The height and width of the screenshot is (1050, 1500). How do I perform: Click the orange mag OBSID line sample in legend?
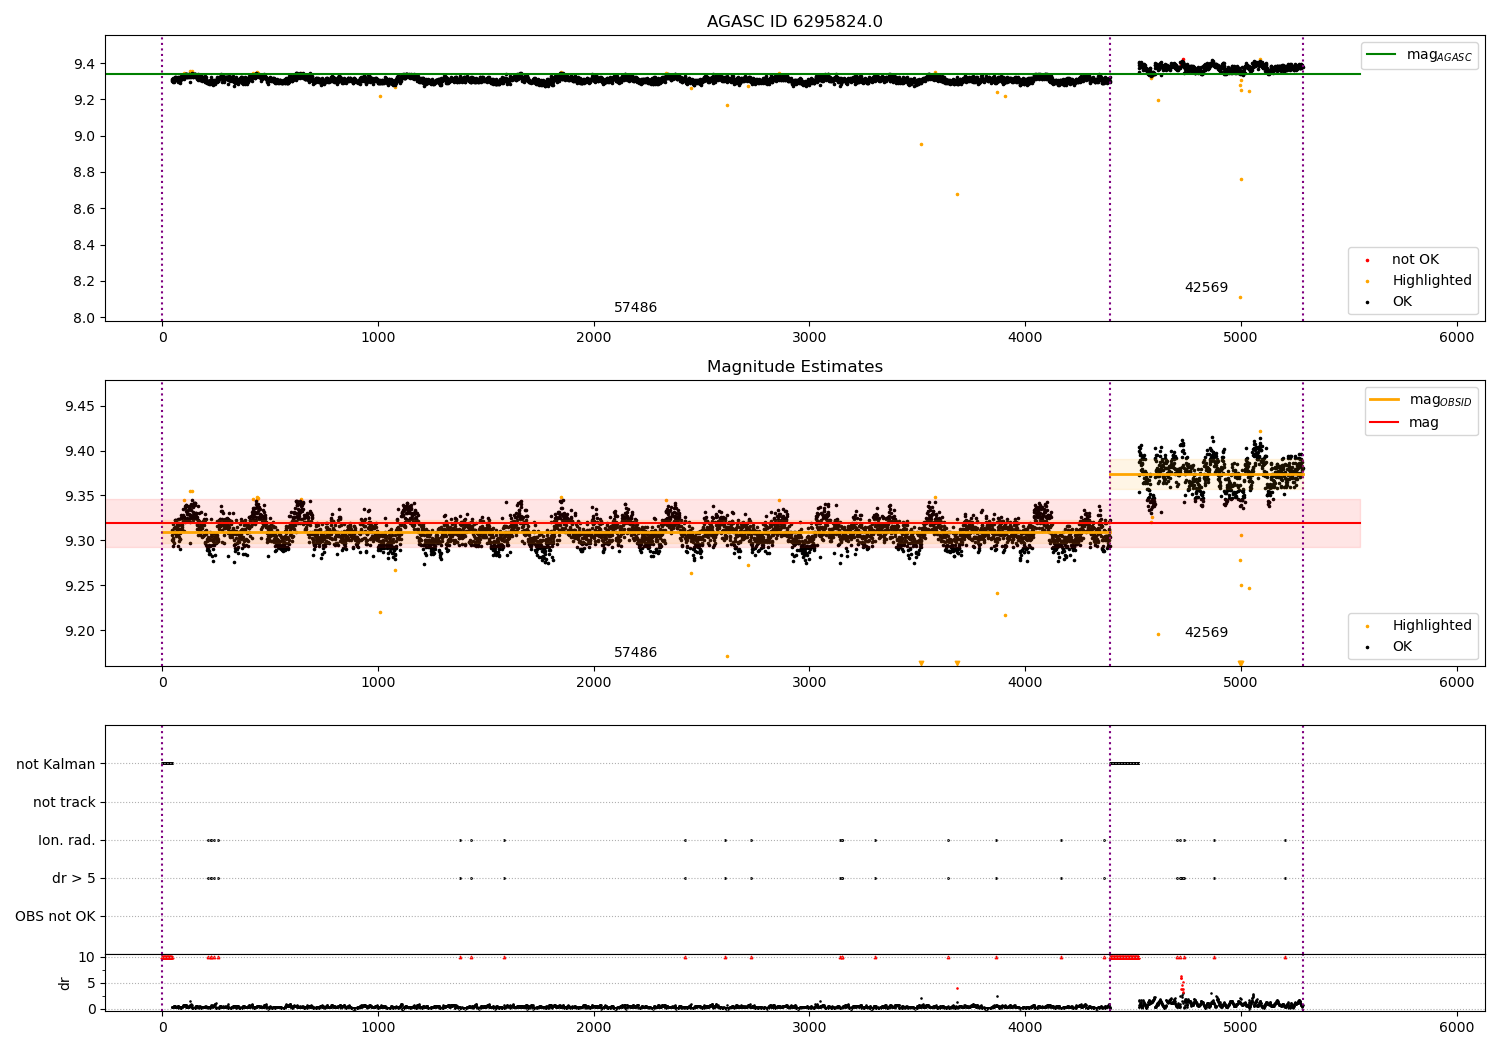tap(1385, 400)
